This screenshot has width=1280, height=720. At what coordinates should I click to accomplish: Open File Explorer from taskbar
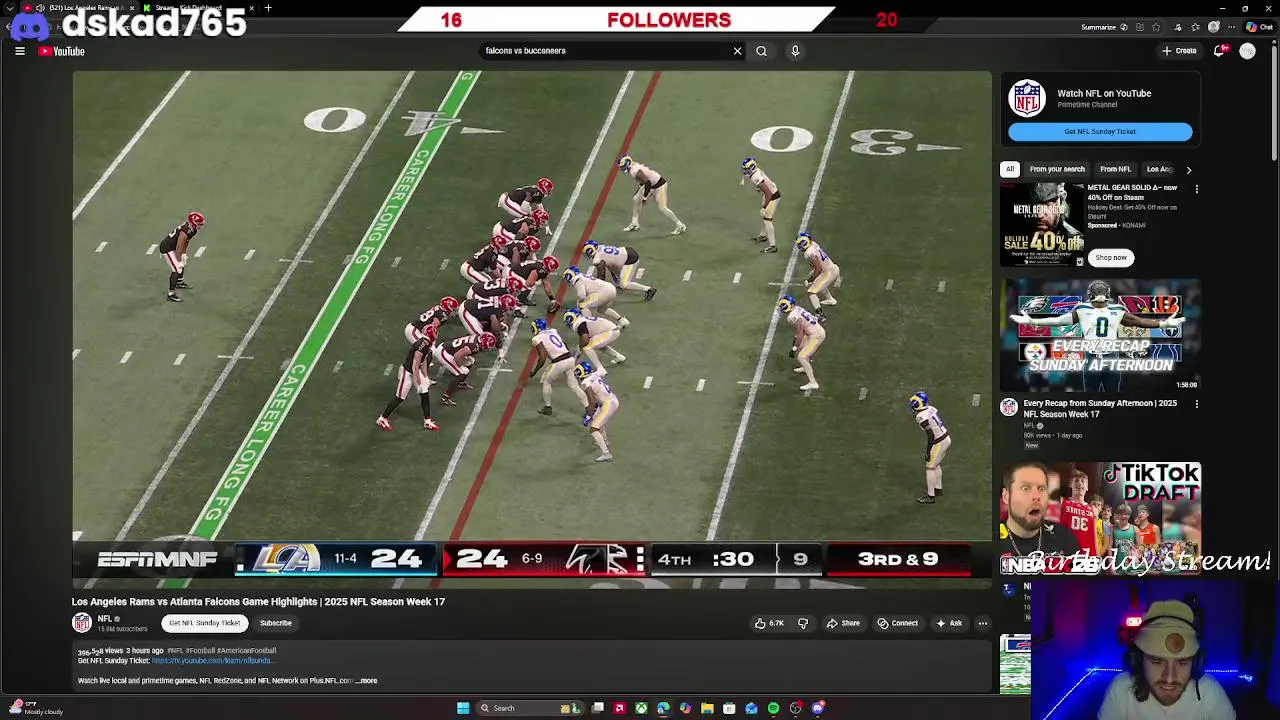coord(707,708)
